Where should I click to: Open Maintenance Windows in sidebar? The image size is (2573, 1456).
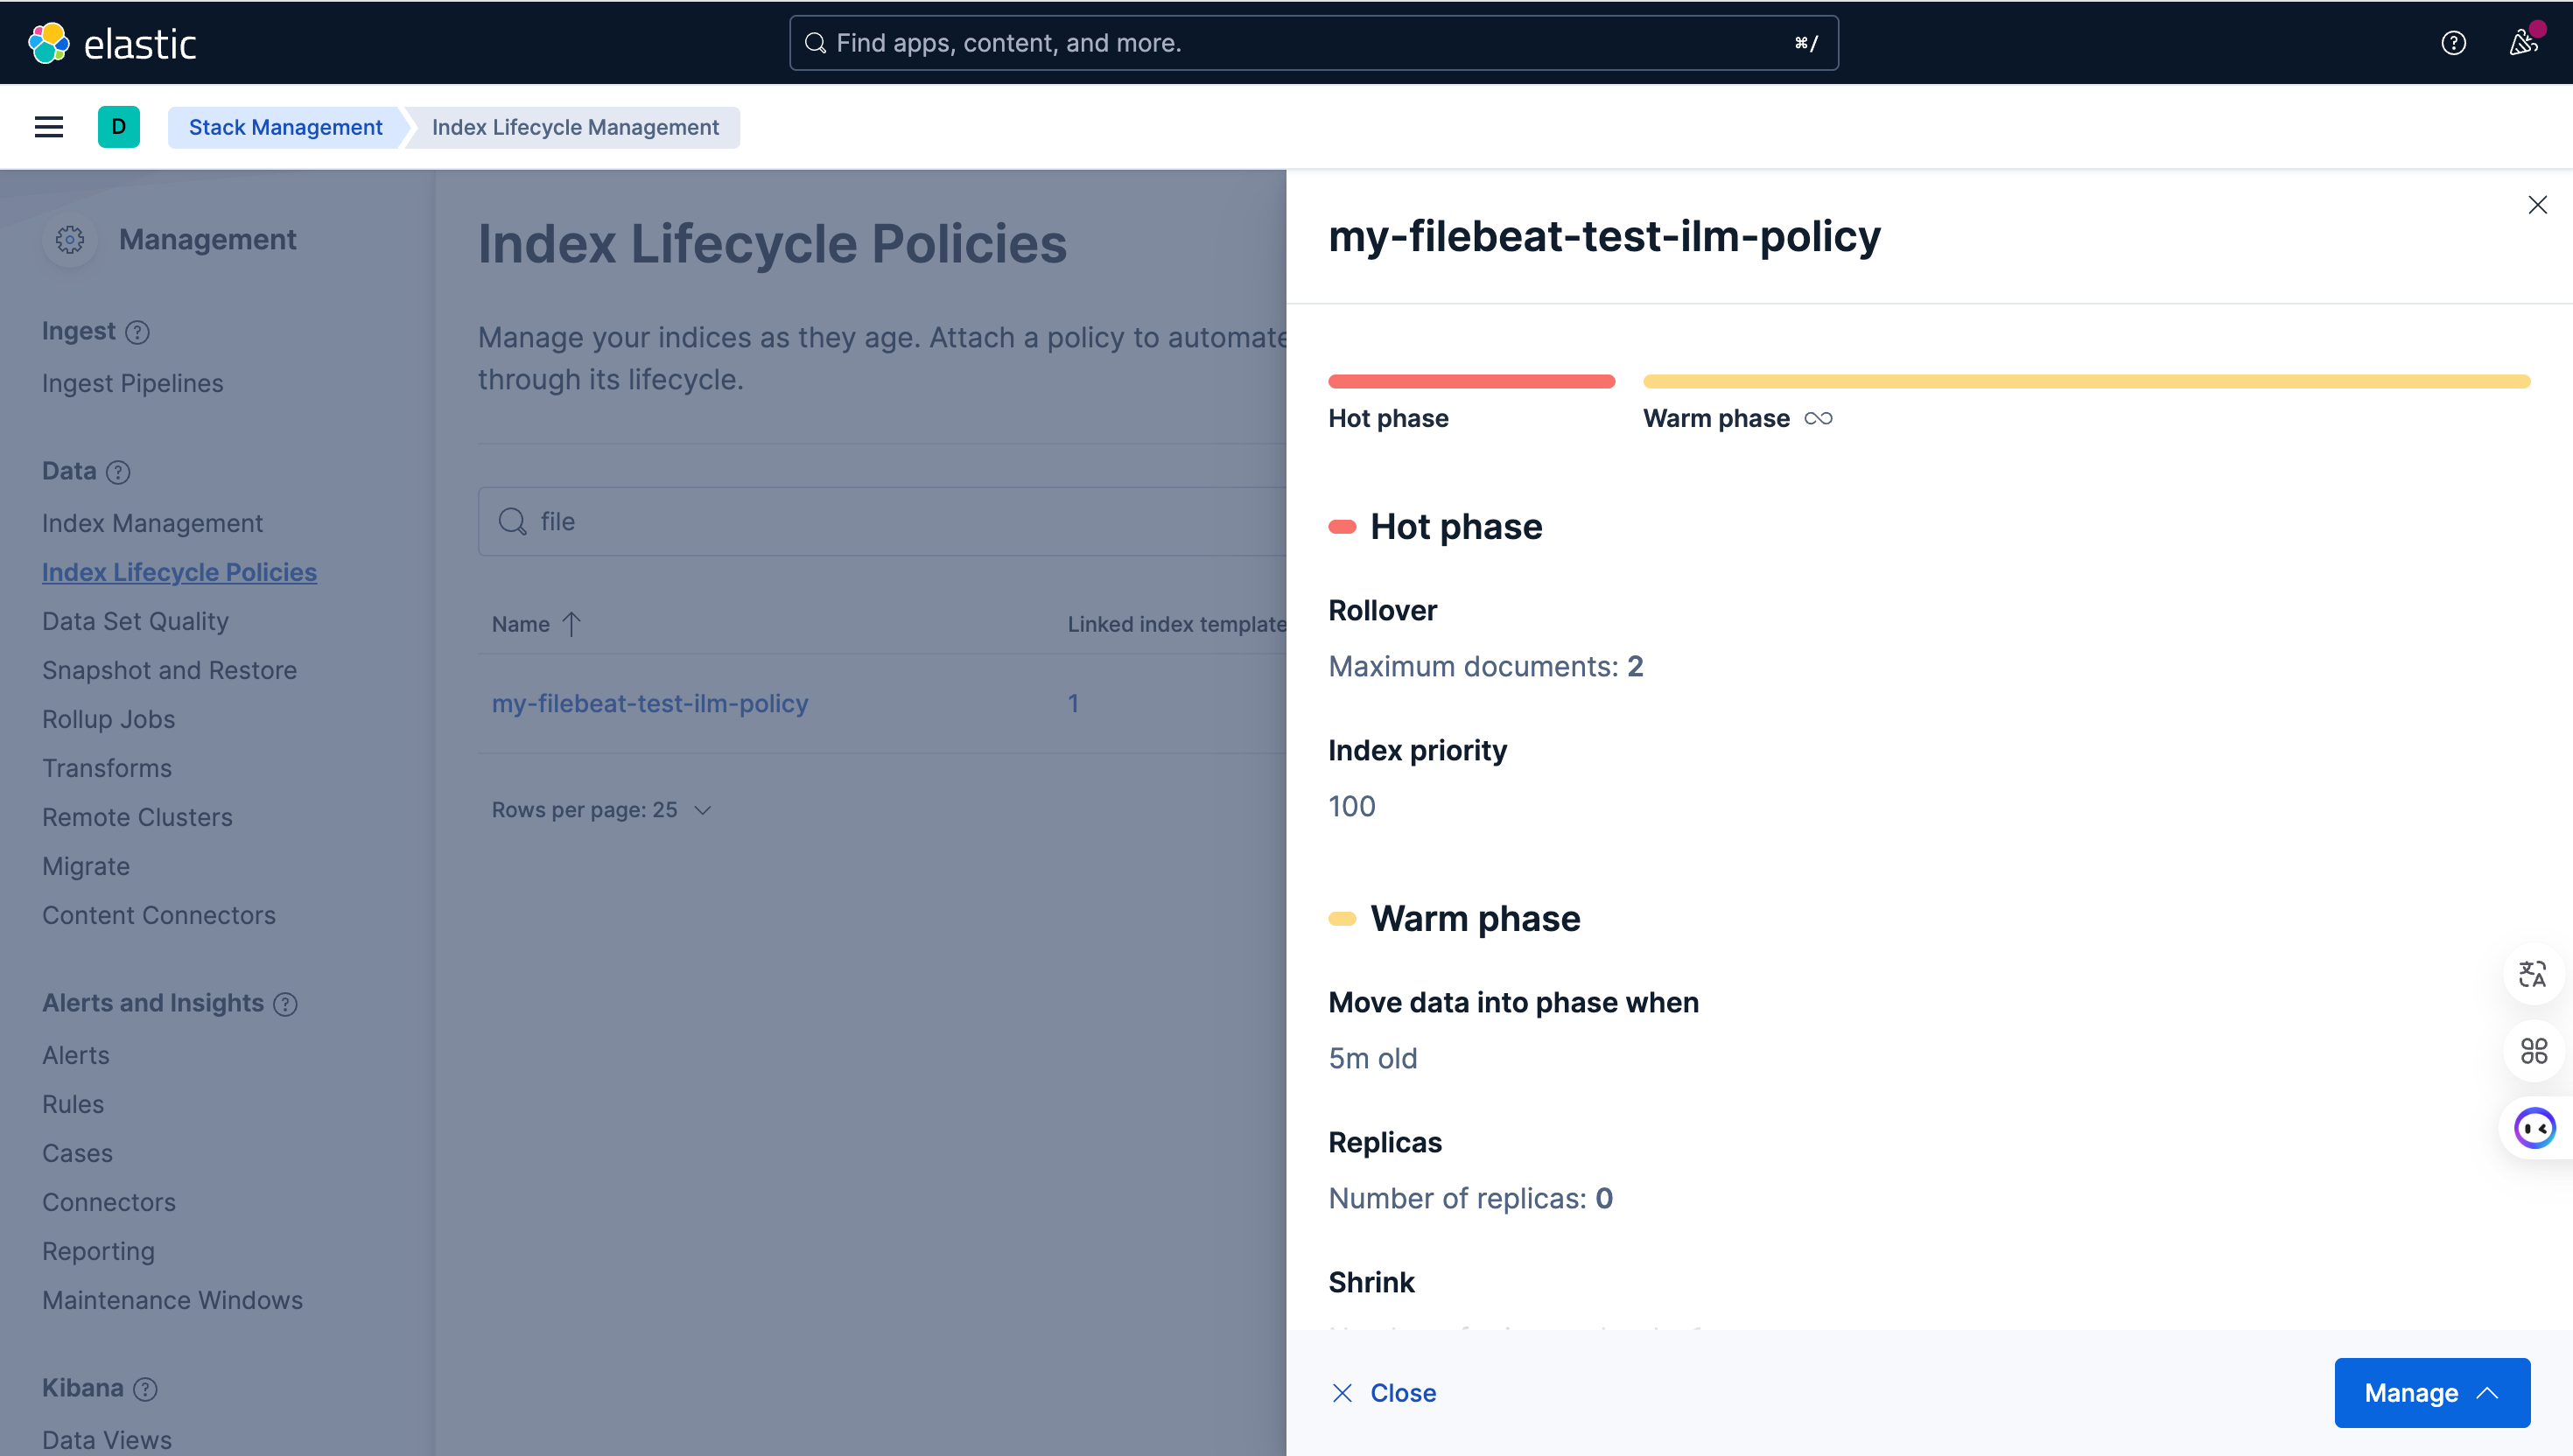point(172,1300)
